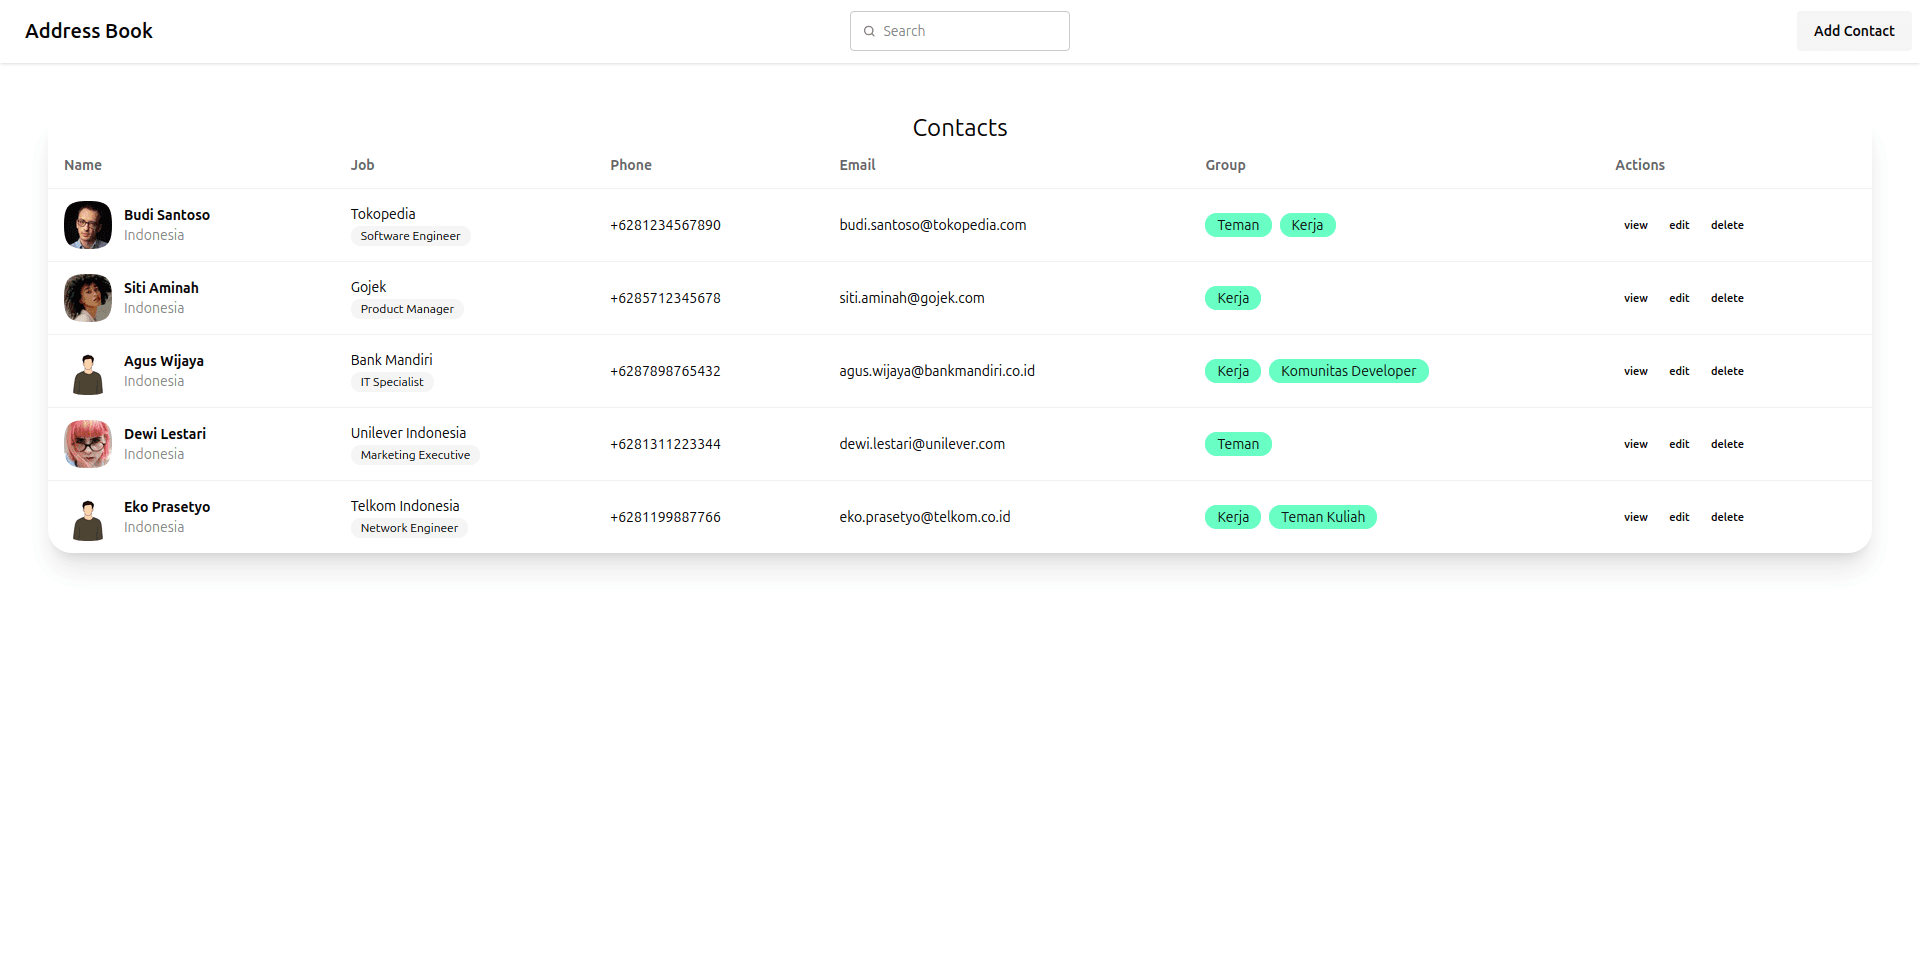Edit Siti Aminah's contact entry
The width and height of the screenshot is (1920, 962).
click(1679, 297)
